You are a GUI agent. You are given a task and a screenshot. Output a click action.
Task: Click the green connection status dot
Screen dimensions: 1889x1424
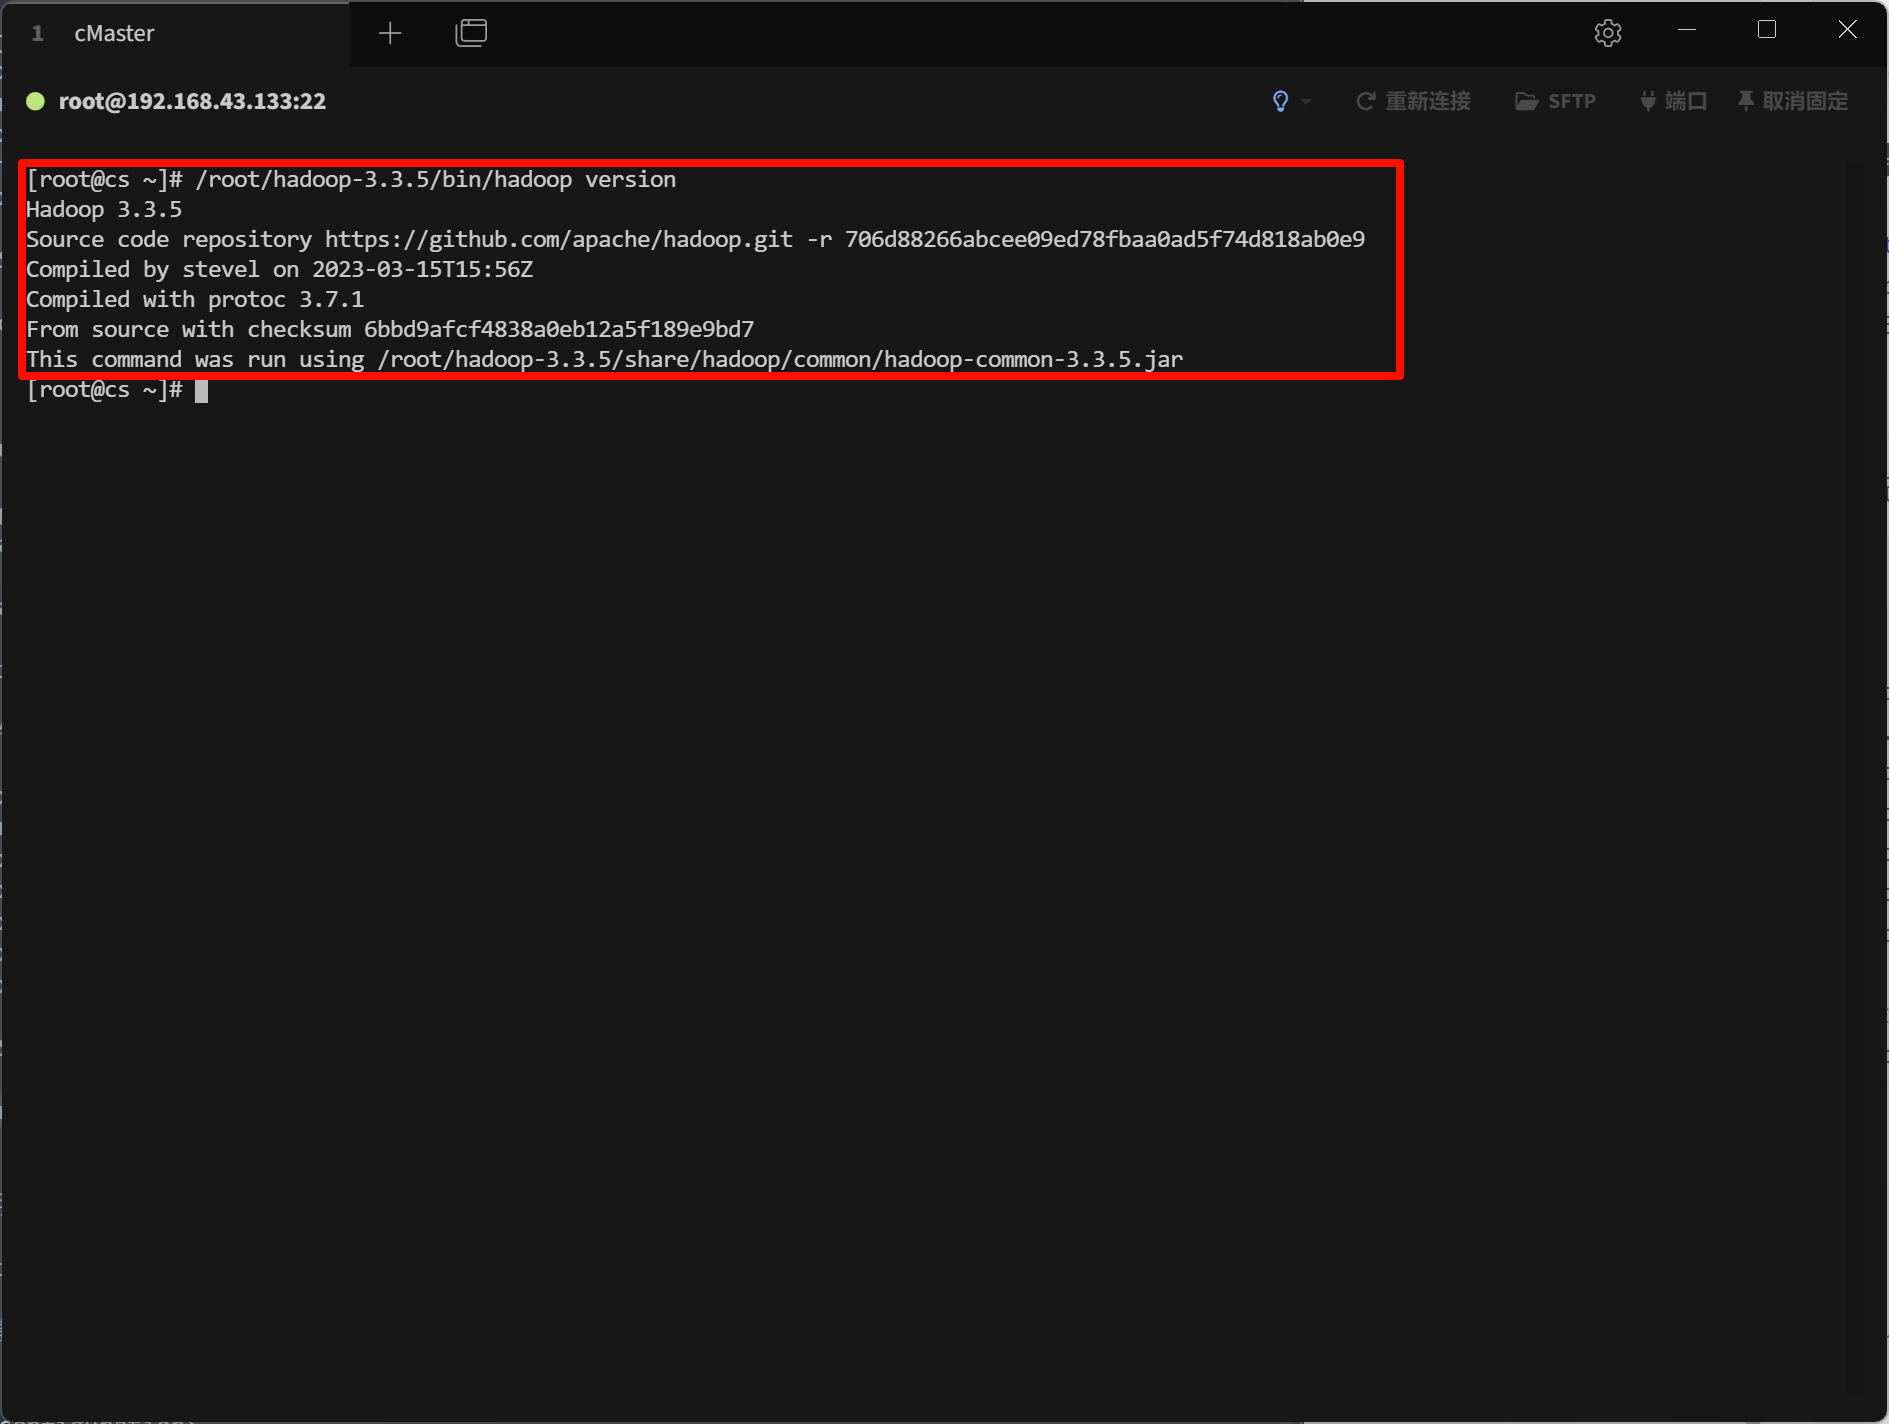click(35, 101)
